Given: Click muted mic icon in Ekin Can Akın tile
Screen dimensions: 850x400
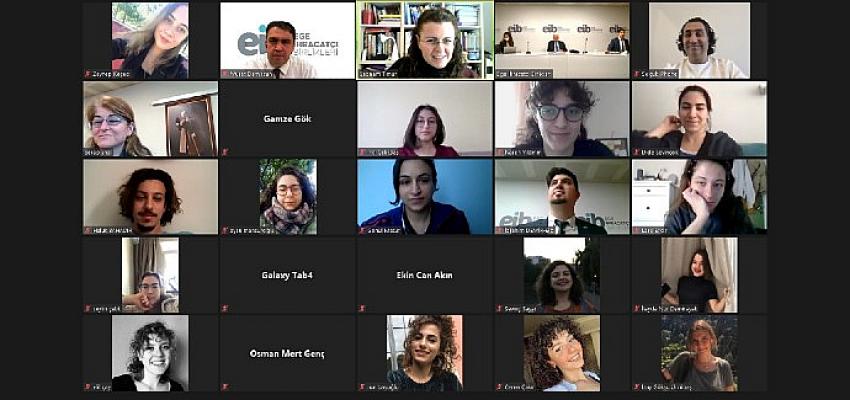Looking at the screenshot, I should 362,308.
